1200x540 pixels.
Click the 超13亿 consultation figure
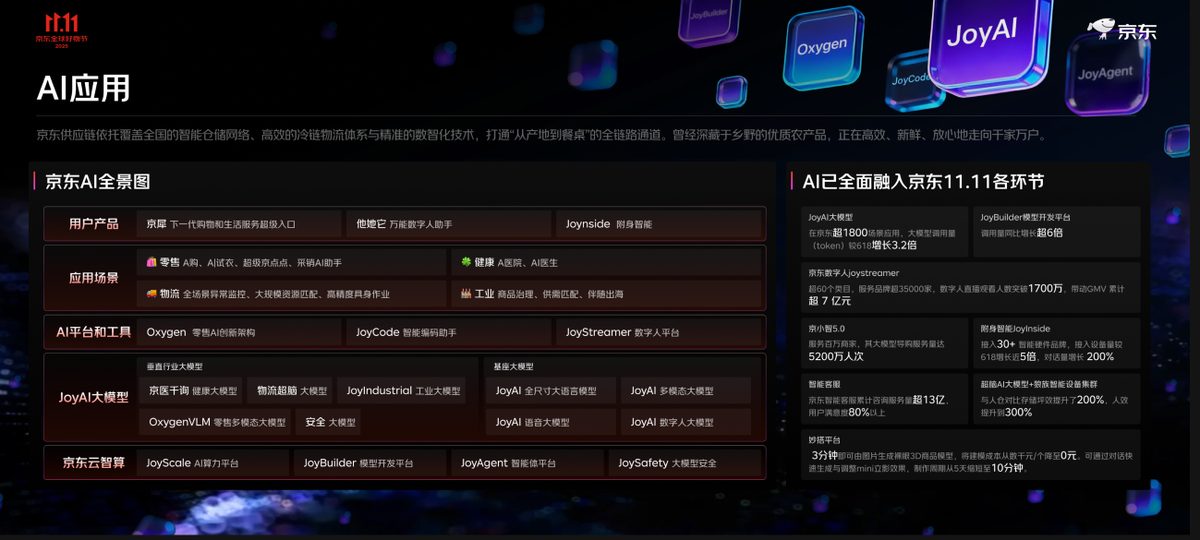coord(928,399)
